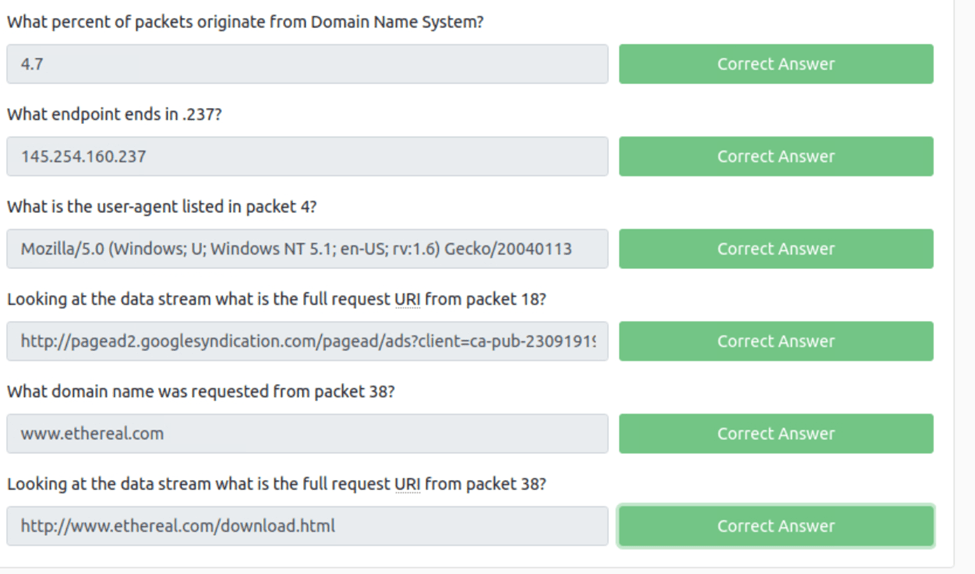Click the underlined URI abbreviation in packet 38 question
Screen dimensions: 975x574
pyautogui.click(x=407, y=485)
